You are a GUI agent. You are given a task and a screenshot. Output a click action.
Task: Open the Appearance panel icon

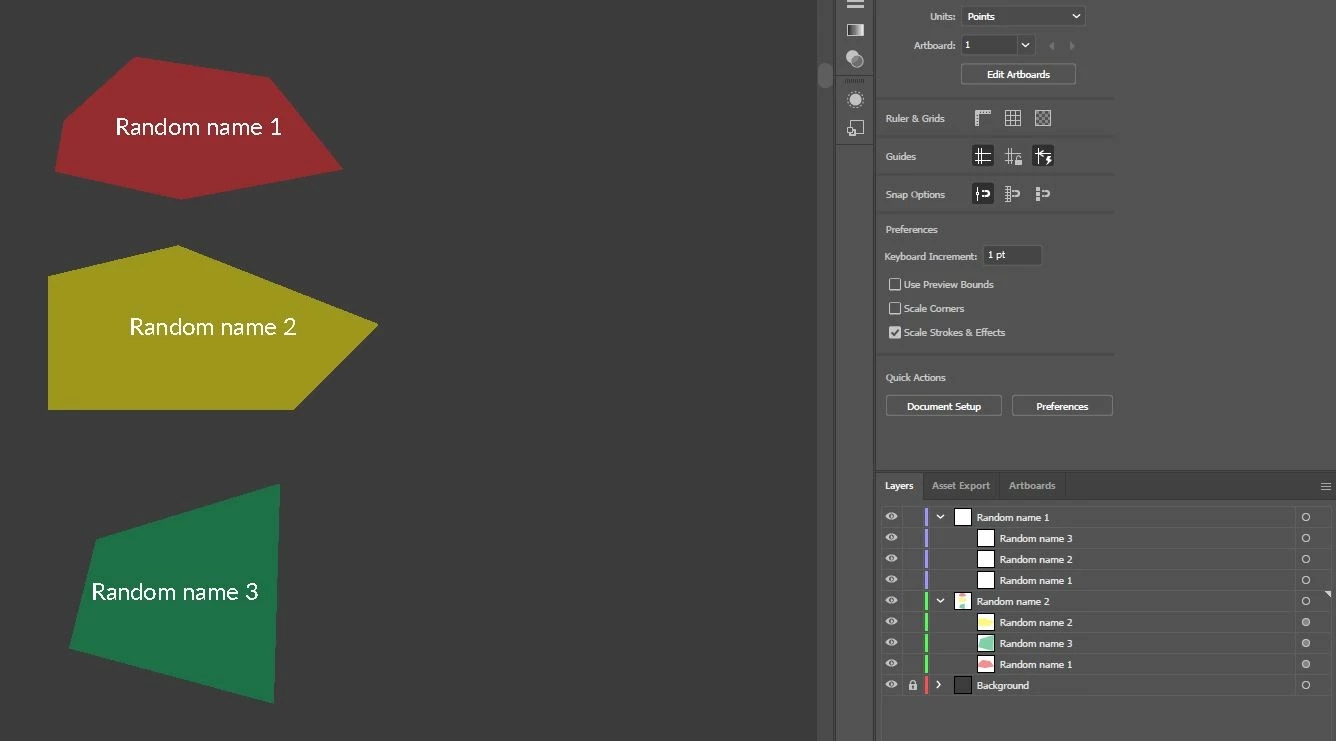pyautogui.click(x=855, y=100)
